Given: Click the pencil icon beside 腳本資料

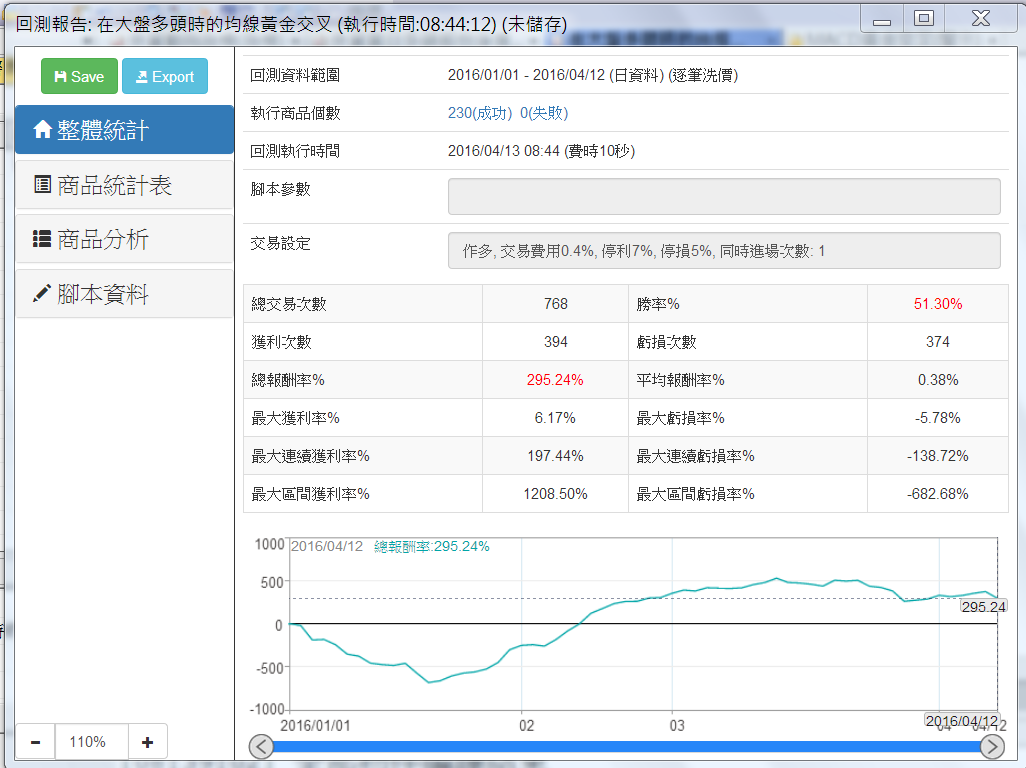Looking at the screenshot, I should pos(43,294).
